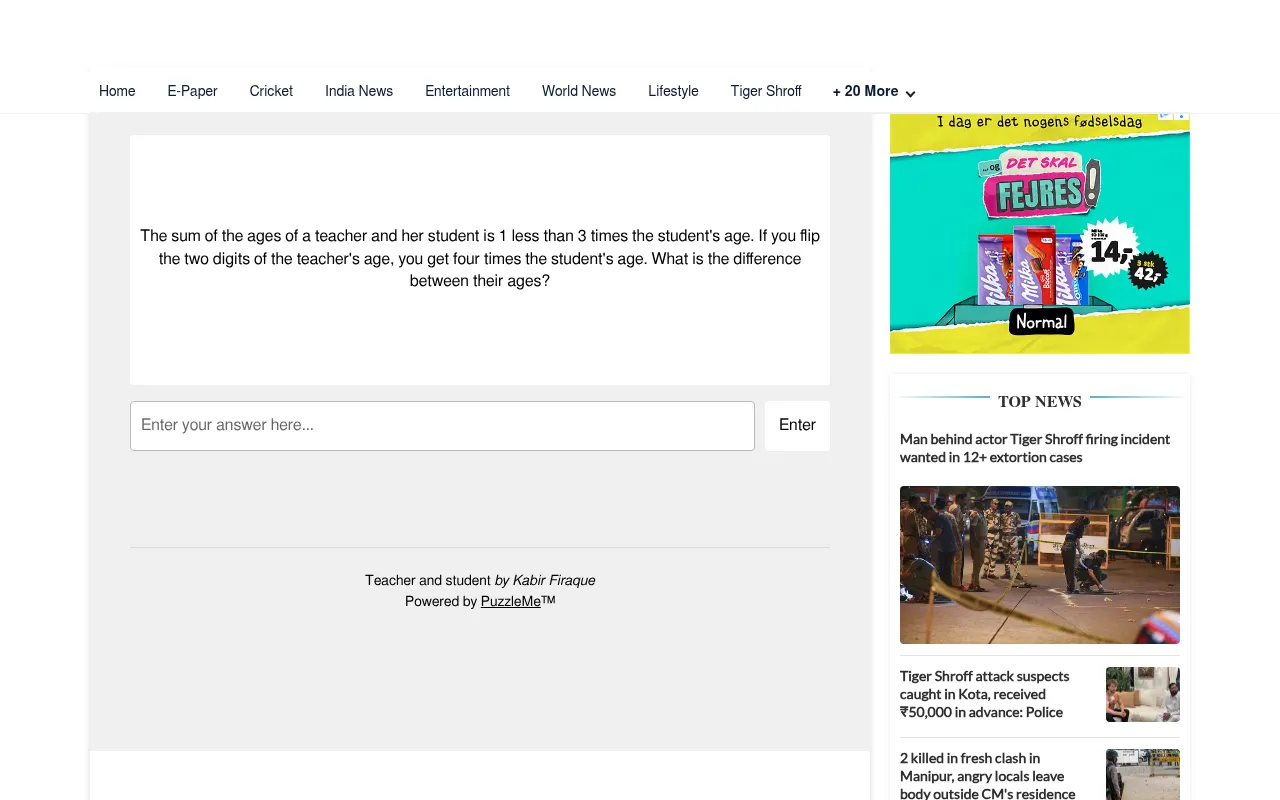The image size is (1280, 800).
Task: Read 'Tiger Shroff attack suspects caught in Kota'
Action: 985,694
